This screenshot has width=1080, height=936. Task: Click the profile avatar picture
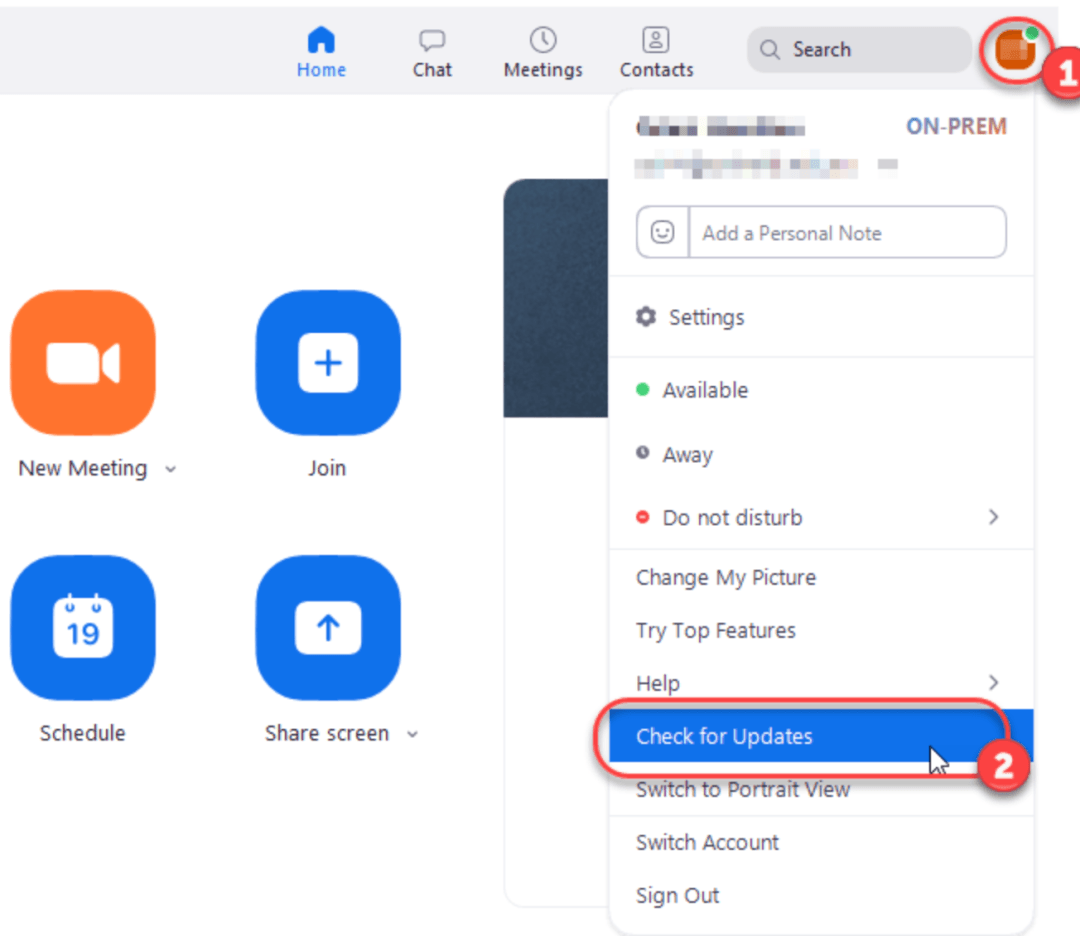1015,50
